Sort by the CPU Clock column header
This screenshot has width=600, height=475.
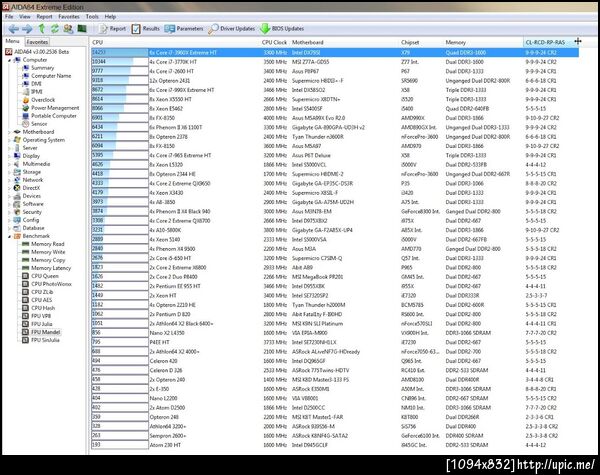click(274, 42)
